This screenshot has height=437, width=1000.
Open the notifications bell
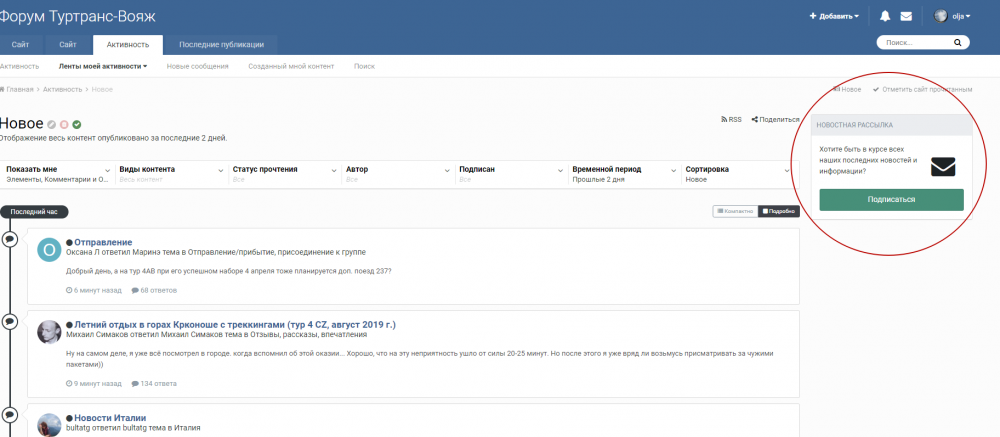(x=885, y=16)
